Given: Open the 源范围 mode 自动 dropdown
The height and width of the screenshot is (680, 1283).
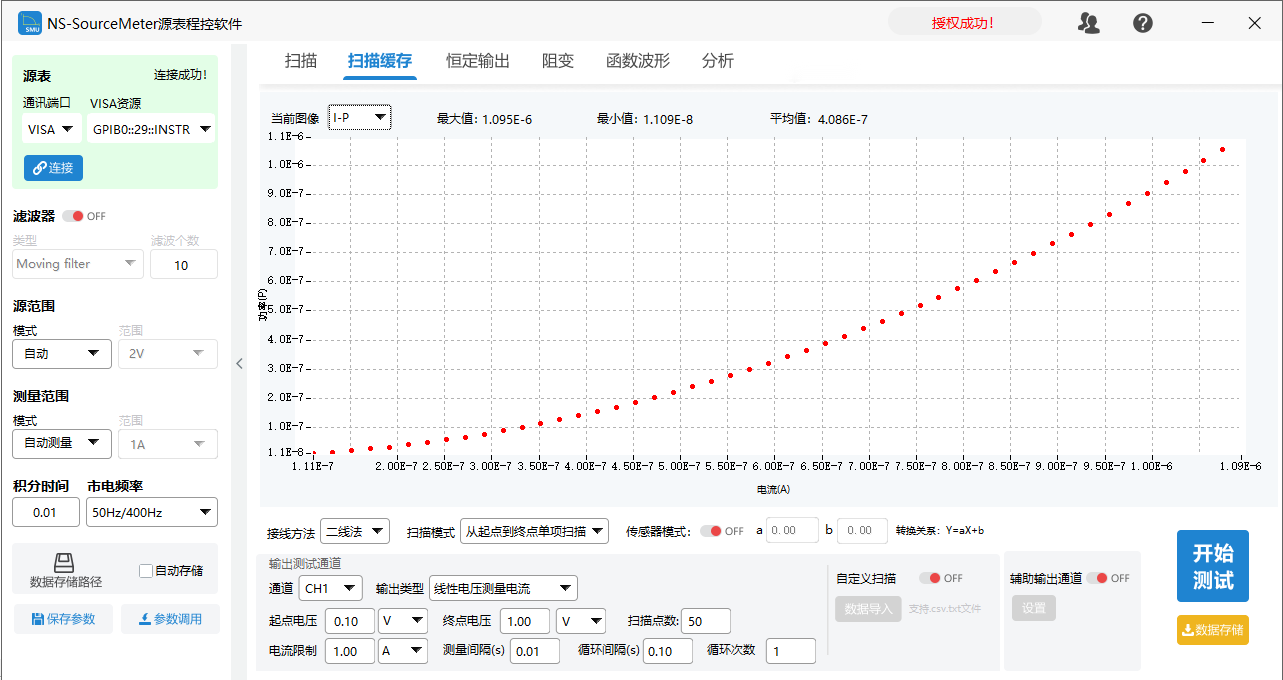Looking at the screenshot, I should click(x=61, y=353).
